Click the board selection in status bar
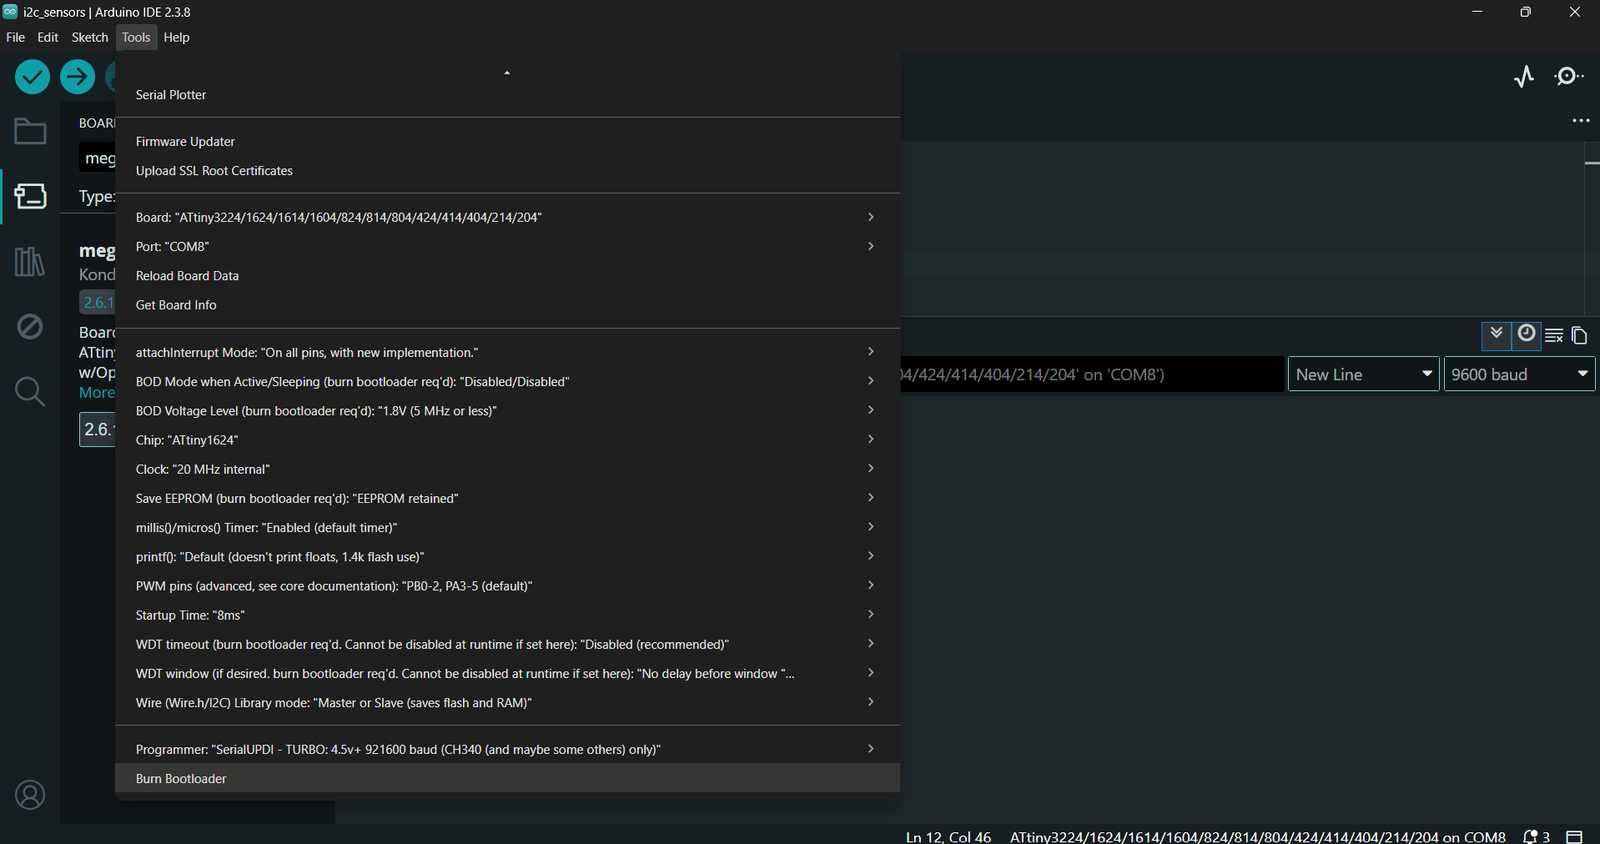The height and width of the screenshot is (844, 1600). click(x=1257, y=837)
